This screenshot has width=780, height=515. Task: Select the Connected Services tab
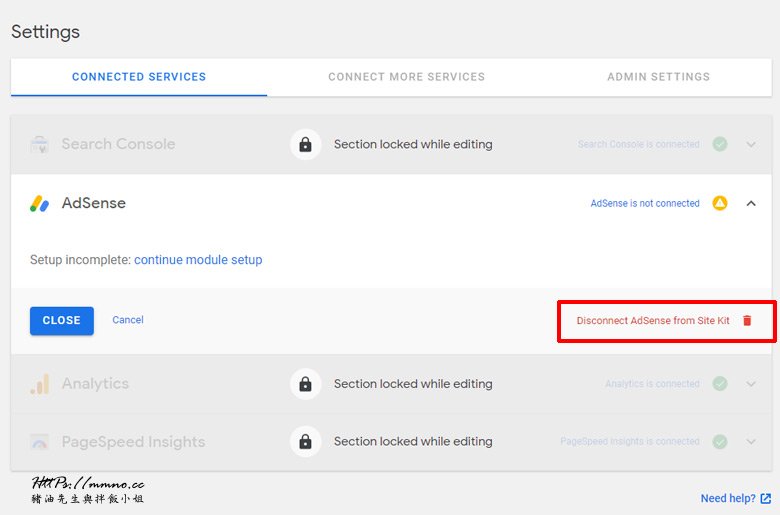point(139,77)
